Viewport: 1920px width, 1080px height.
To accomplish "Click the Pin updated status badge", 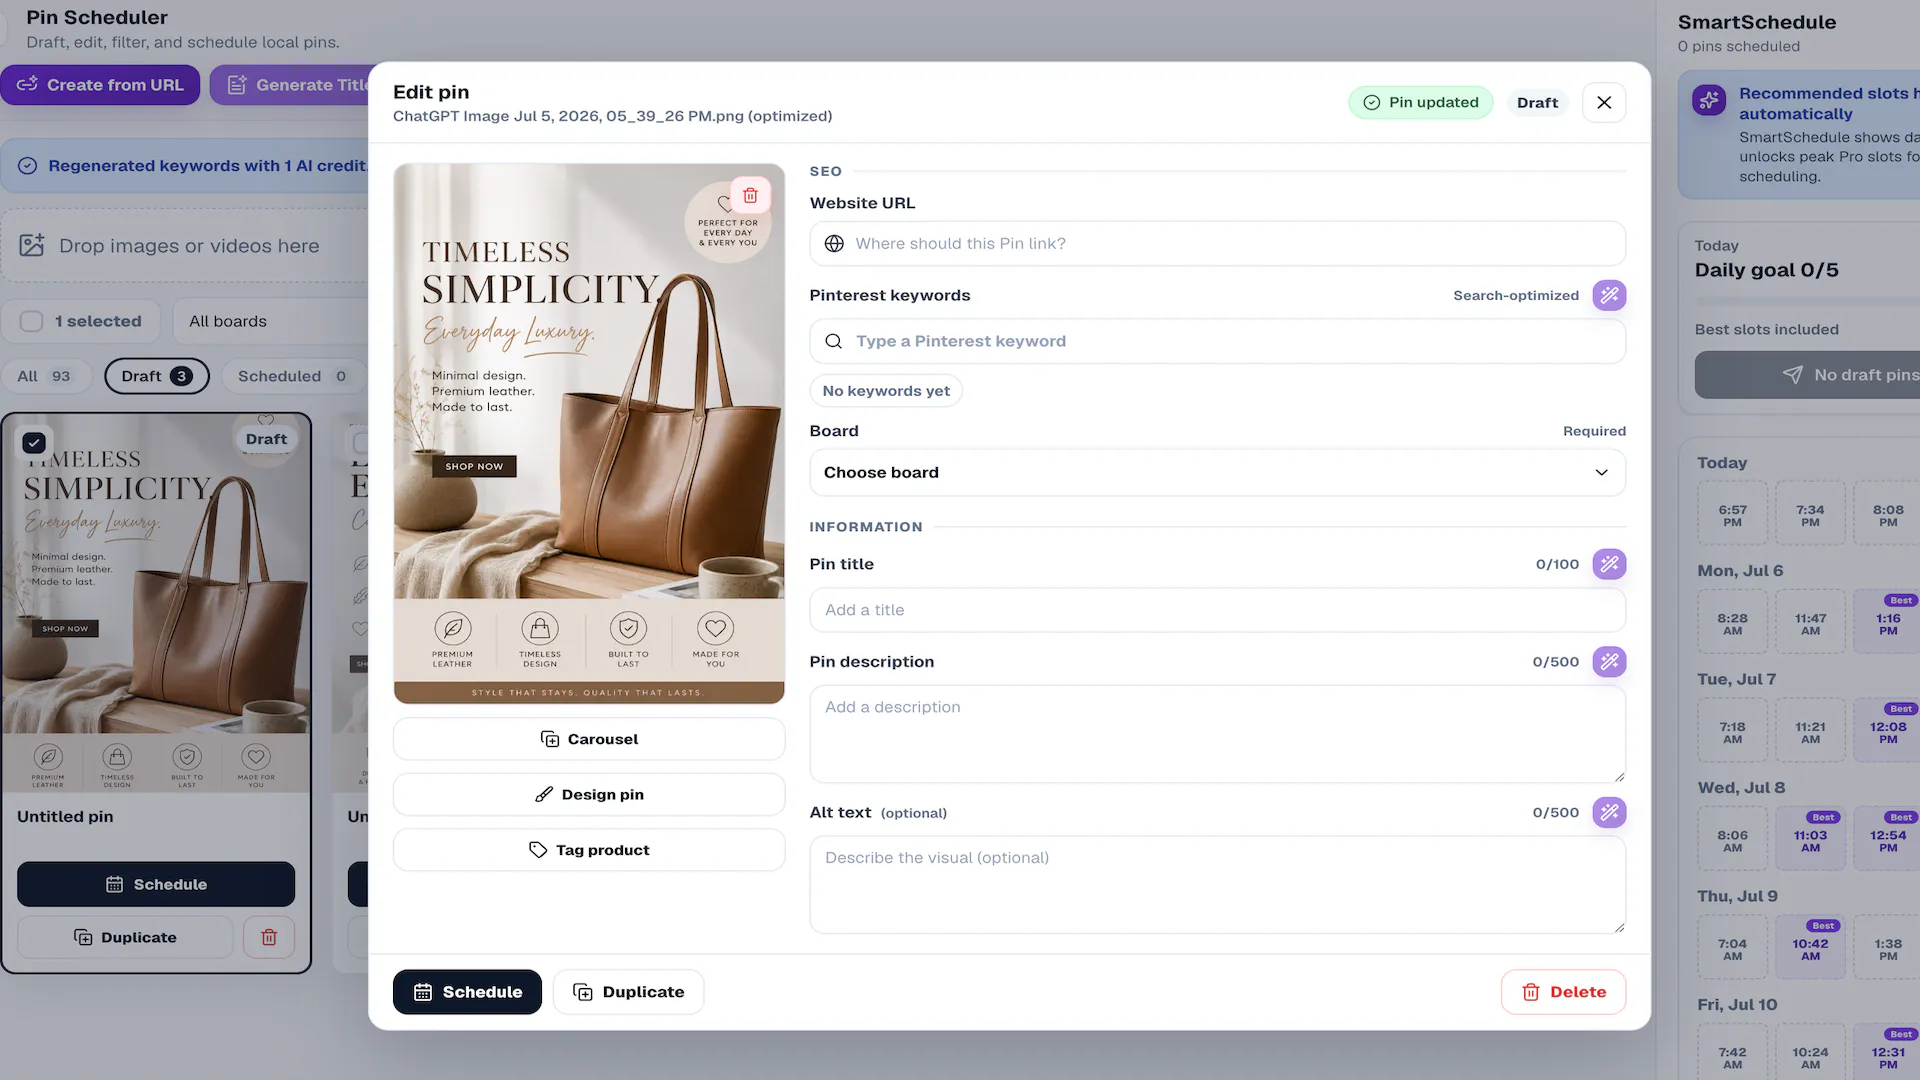I will coord(1420,102).
